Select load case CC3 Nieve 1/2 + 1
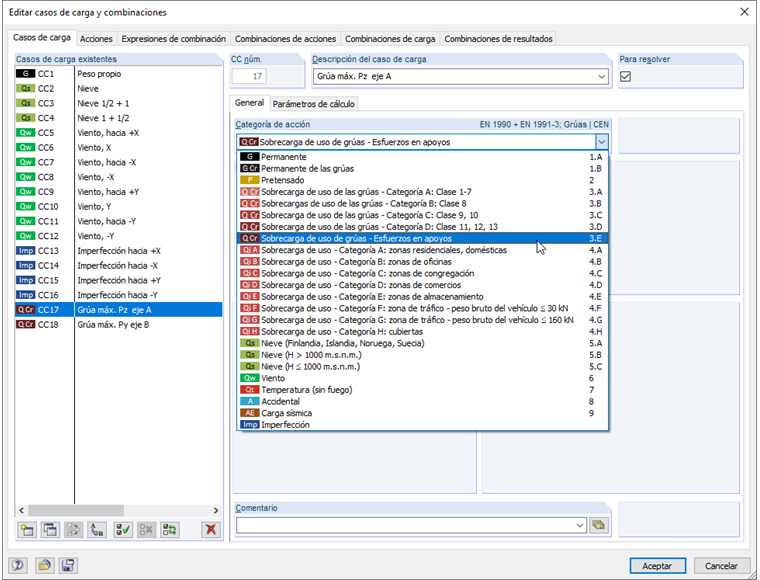This screenshot has width=760, height=580. (x=119, y=103)
